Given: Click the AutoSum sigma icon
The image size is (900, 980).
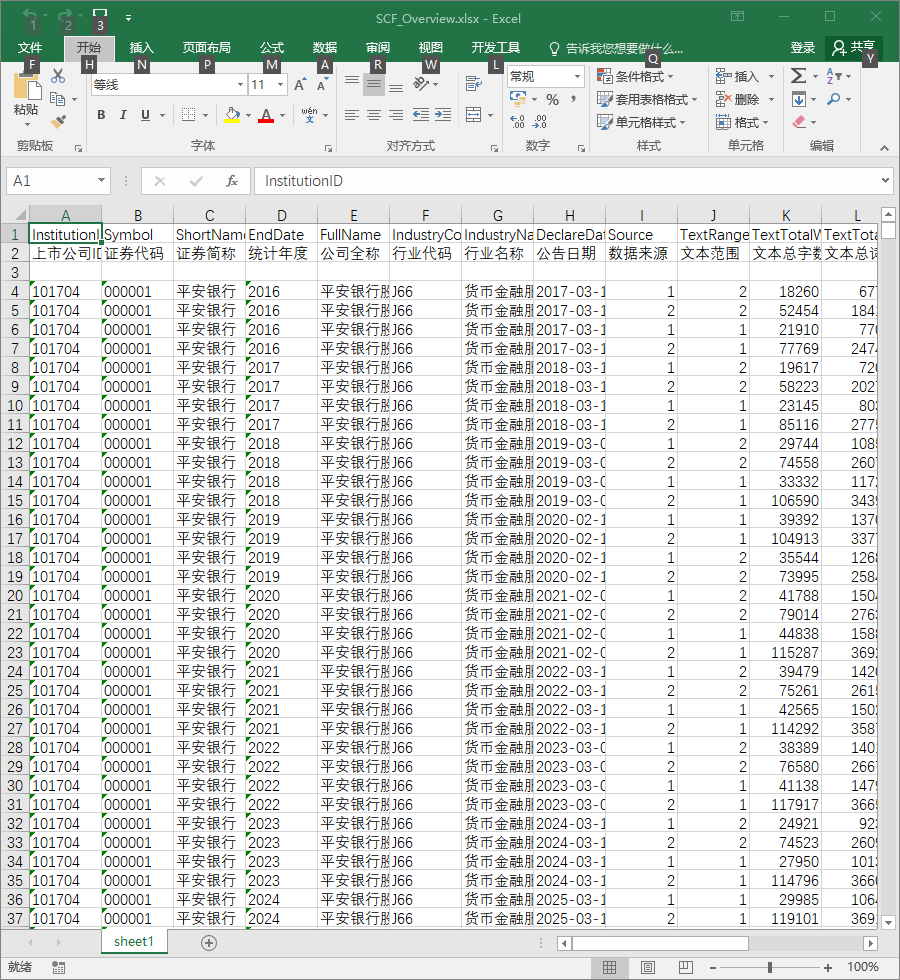Looking at the screenshot, I should coord(798,76).
